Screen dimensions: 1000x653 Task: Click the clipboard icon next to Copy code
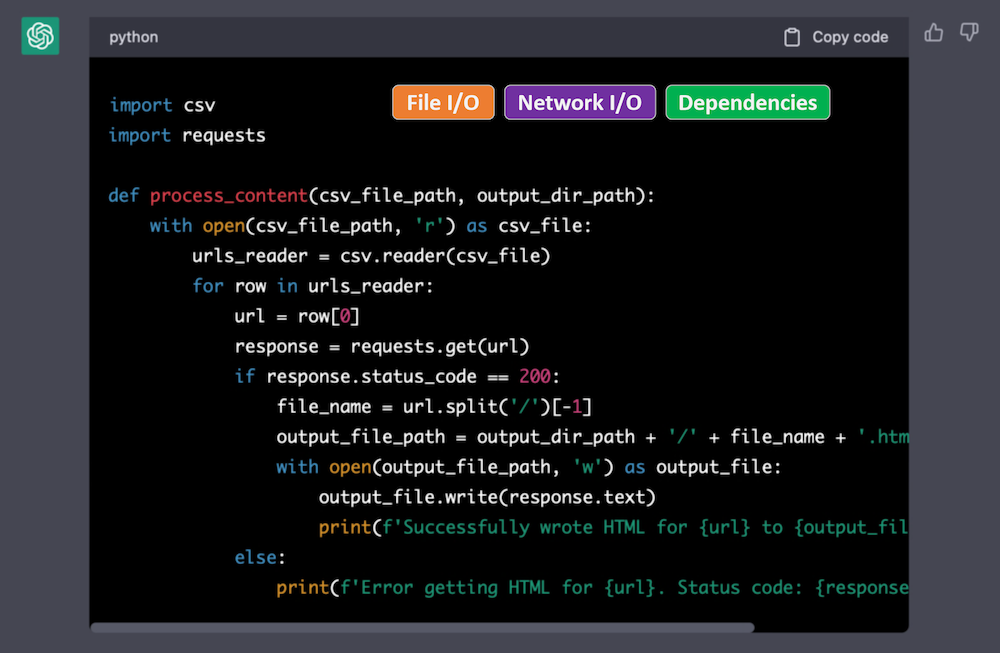click(793, 36)
